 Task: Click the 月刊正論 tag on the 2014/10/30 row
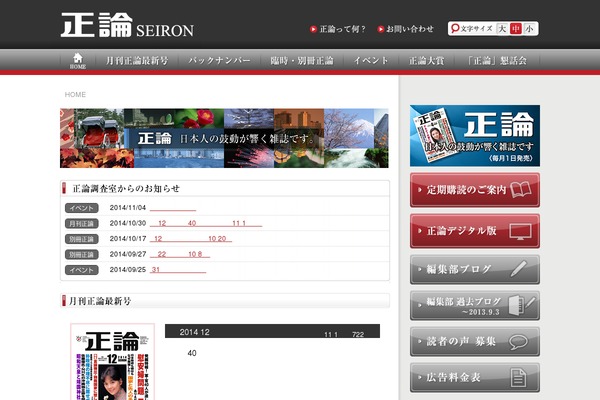pyautogui.click(x=82, y=224)
